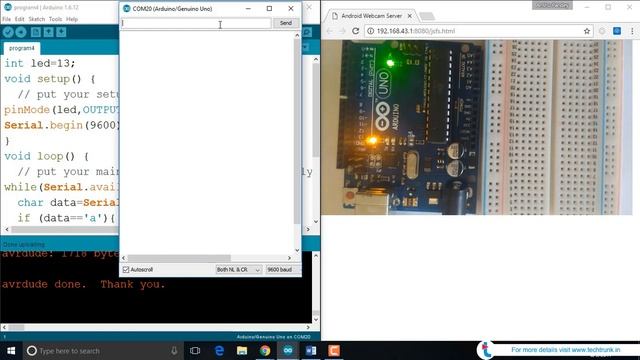640x360 pixels.
Task: Click the Verify sketch checkmark icon
Action: click(8, 32)
